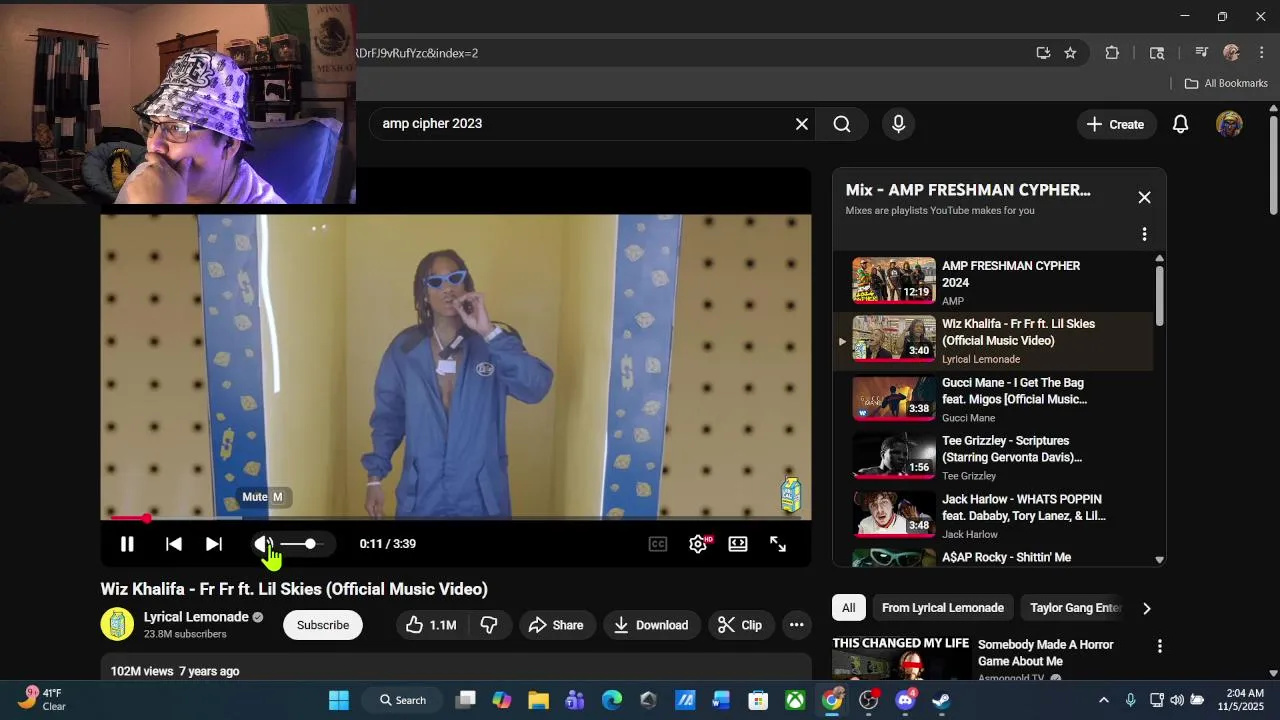Start voice search with the microphone button
Screen dimensions: 1280x720
point(898,124)
